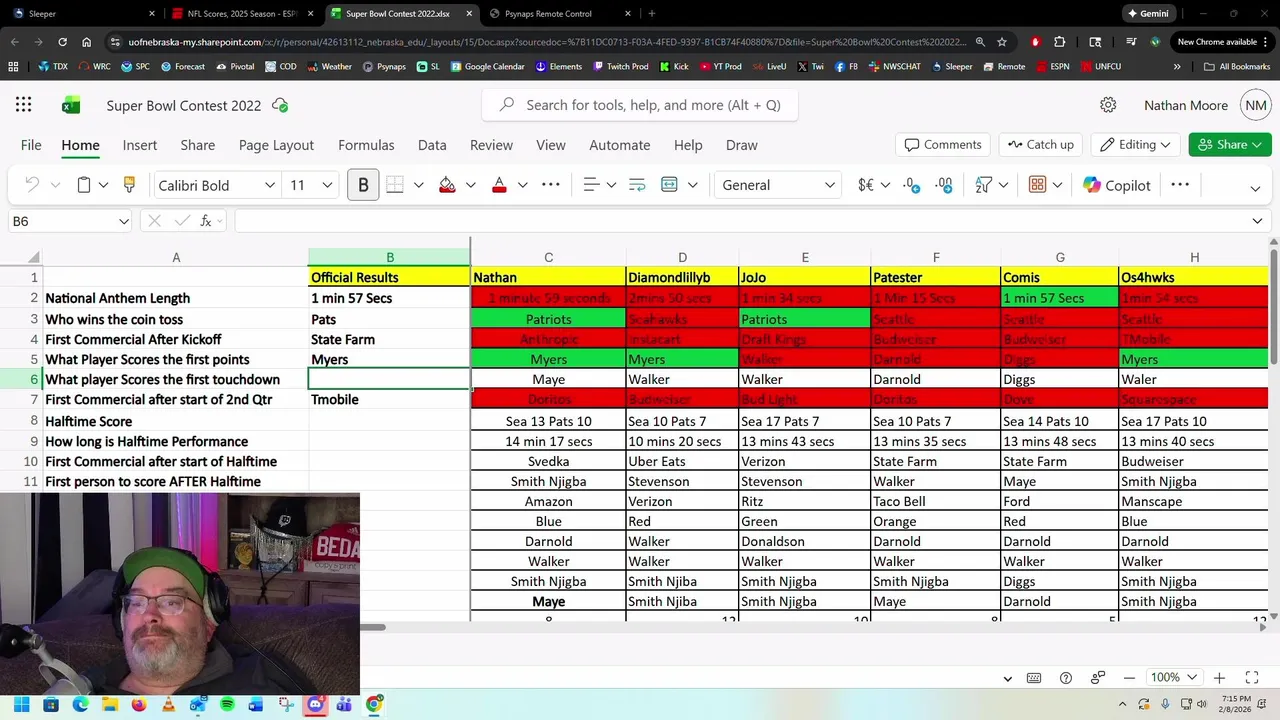Click the Conditional Formatting icon
Viewport: 1280px width, 720px height.
[1038, 185]
